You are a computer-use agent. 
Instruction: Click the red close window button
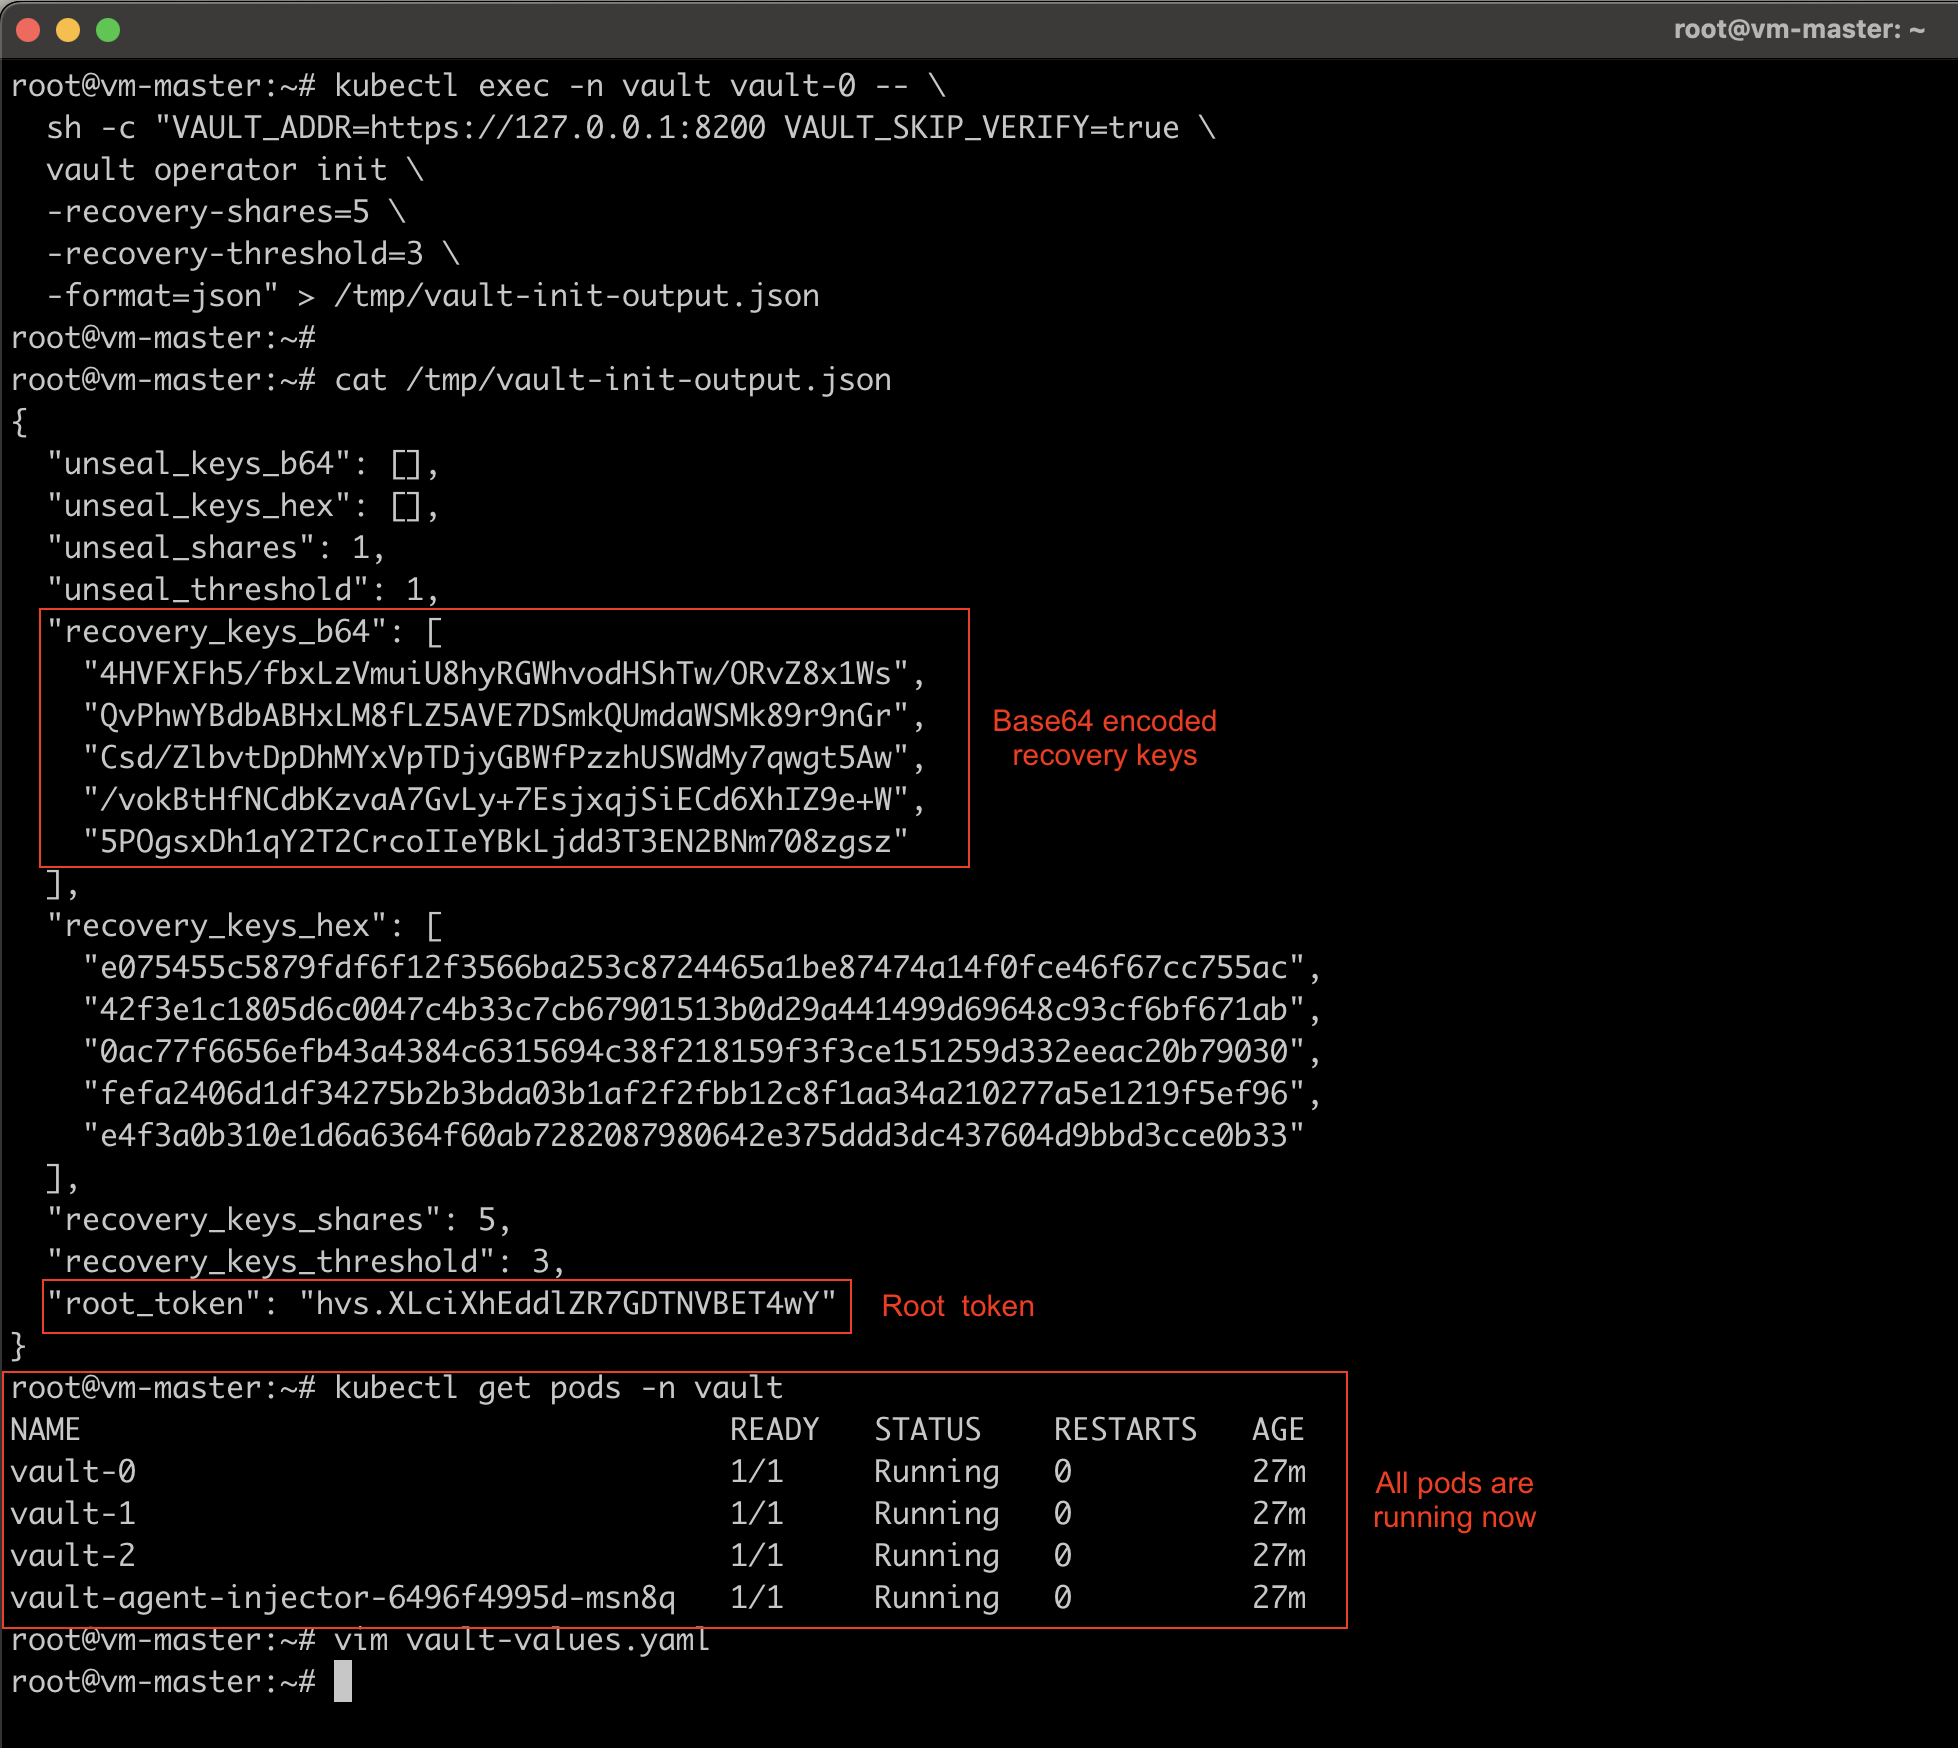pyautogui.click(x=28, y=30)
